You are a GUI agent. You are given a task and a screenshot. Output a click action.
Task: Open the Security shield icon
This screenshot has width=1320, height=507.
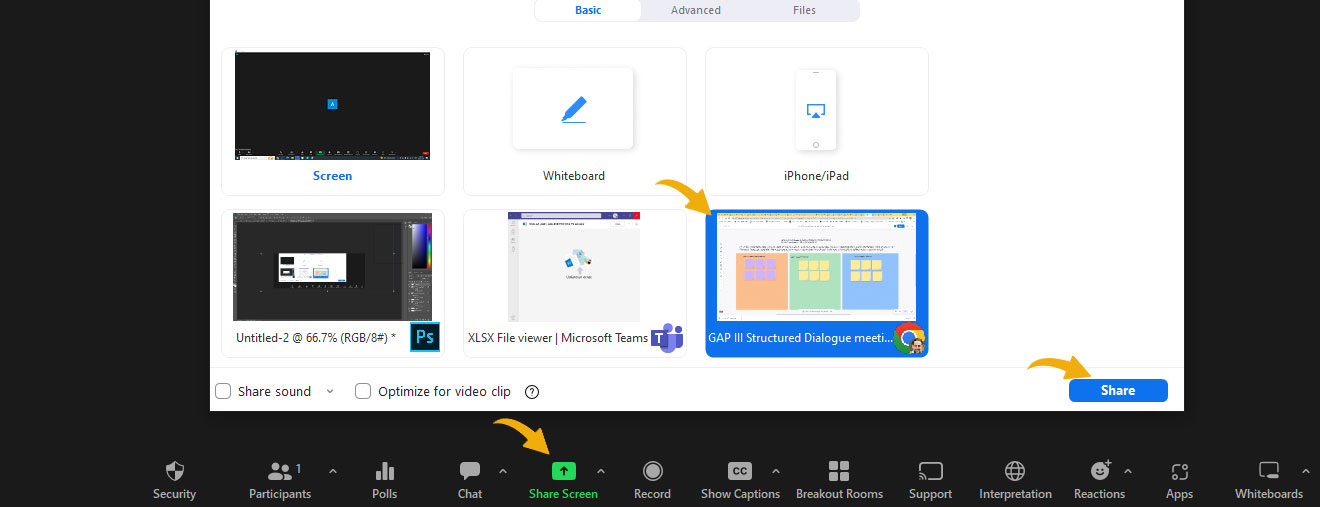point(175,472)
